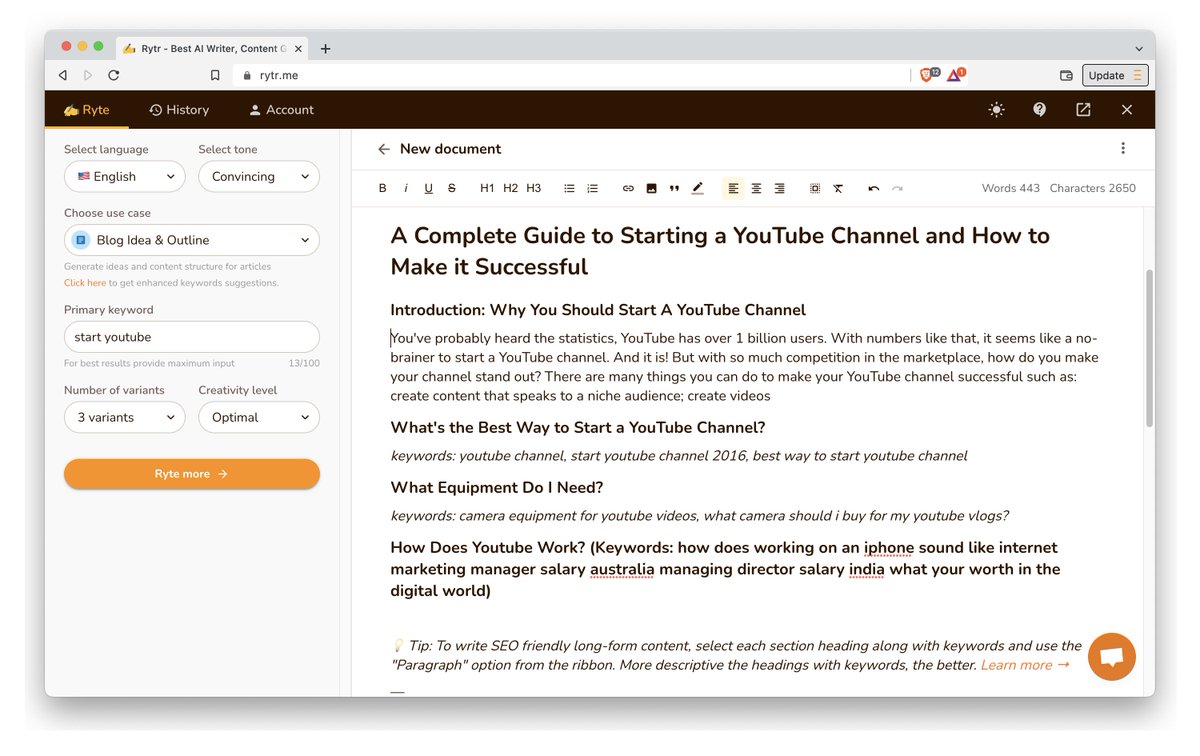
Task: Select the Rytr browser tab
Action: click(x=212, y=48)
